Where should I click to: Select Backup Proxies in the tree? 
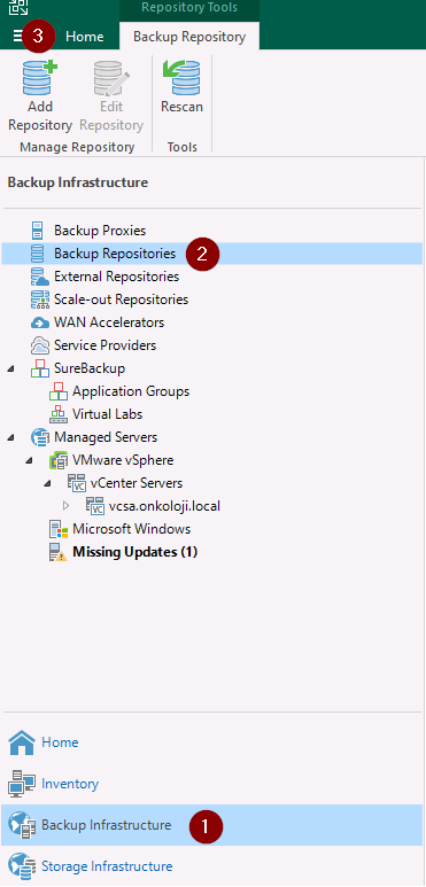tap(100, 231)
